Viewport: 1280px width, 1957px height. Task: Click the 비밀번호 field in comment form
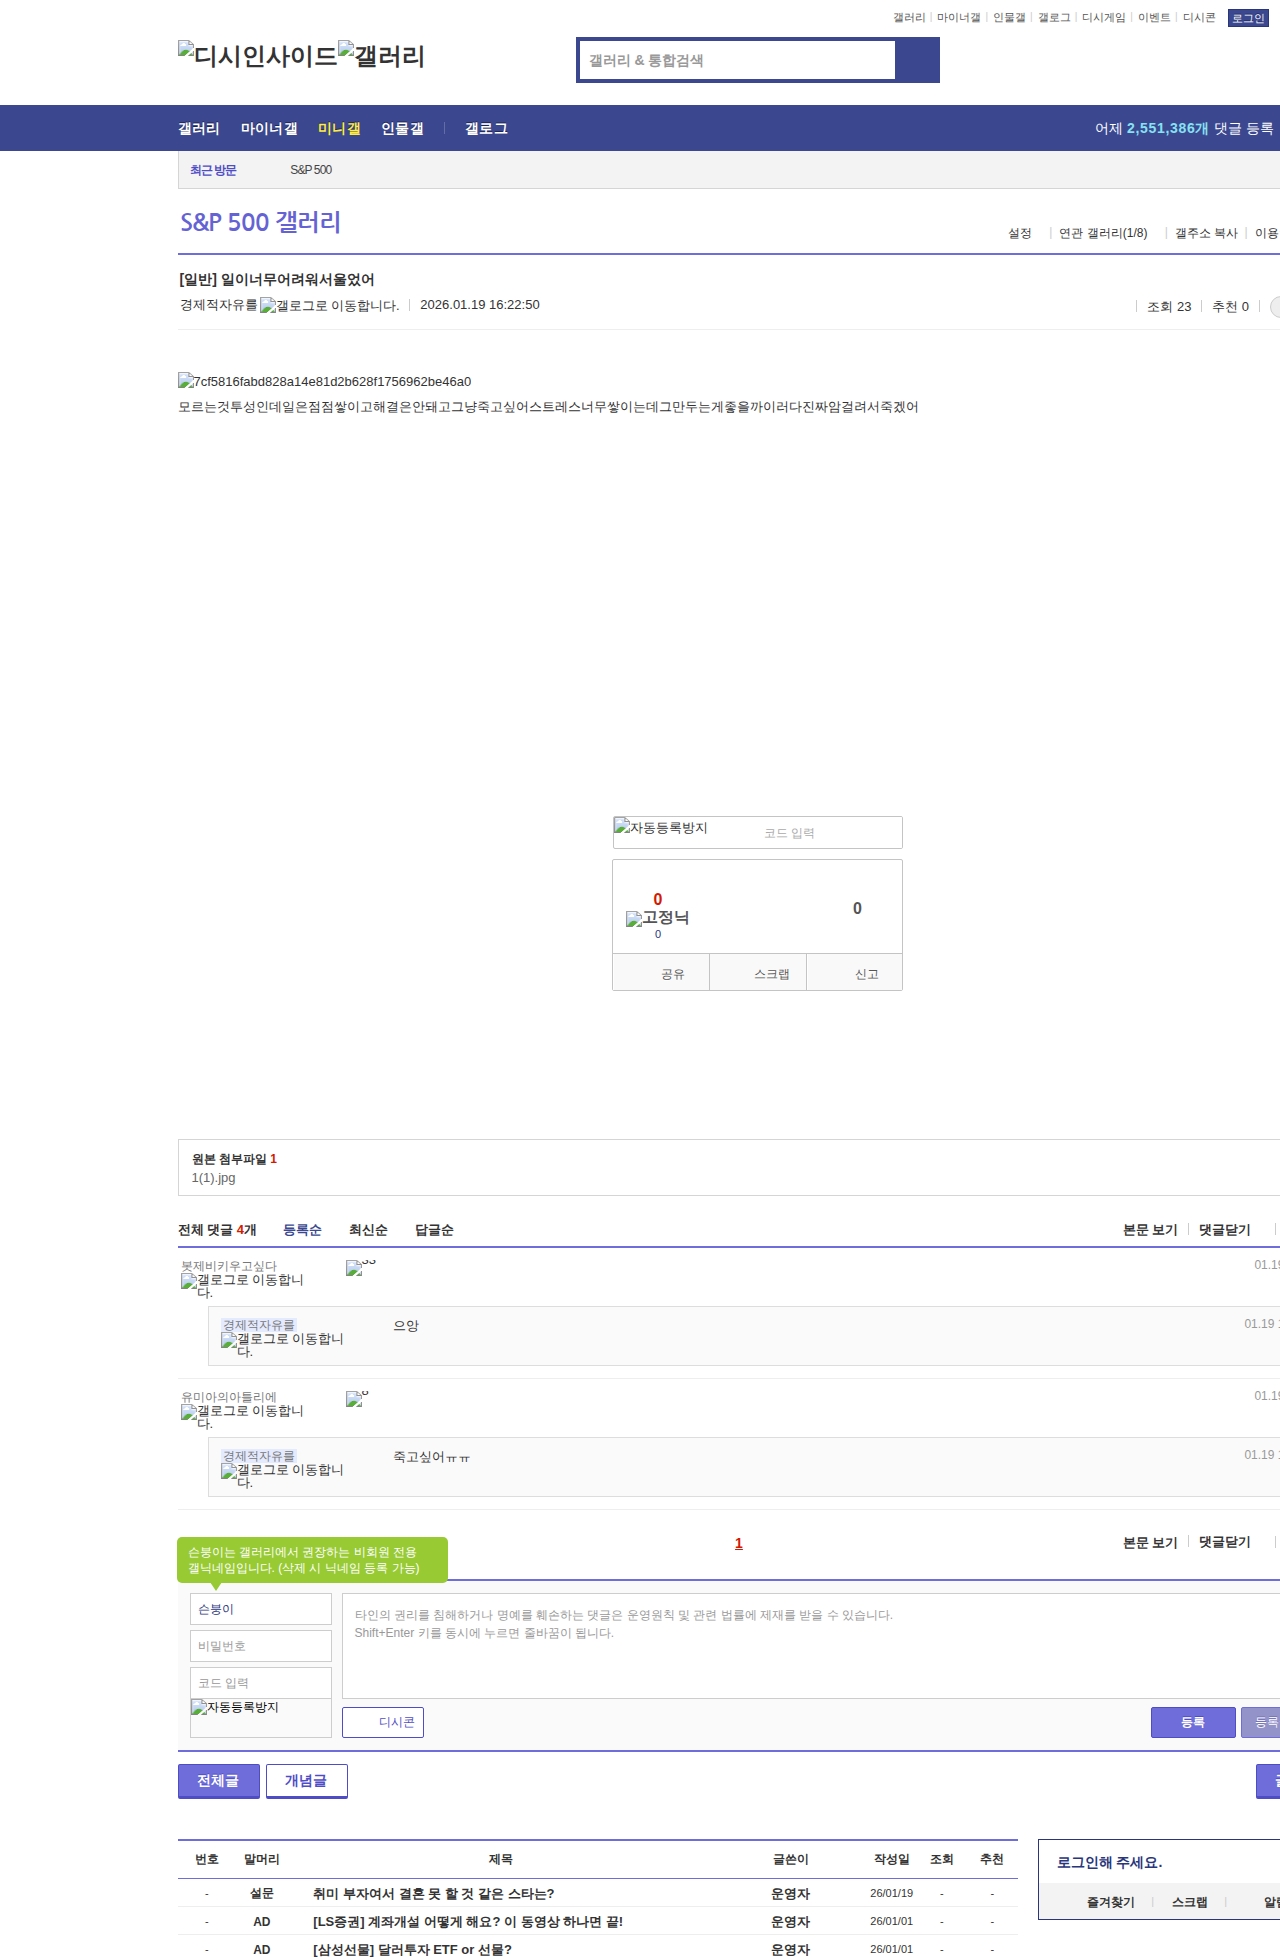[260, 1646]
